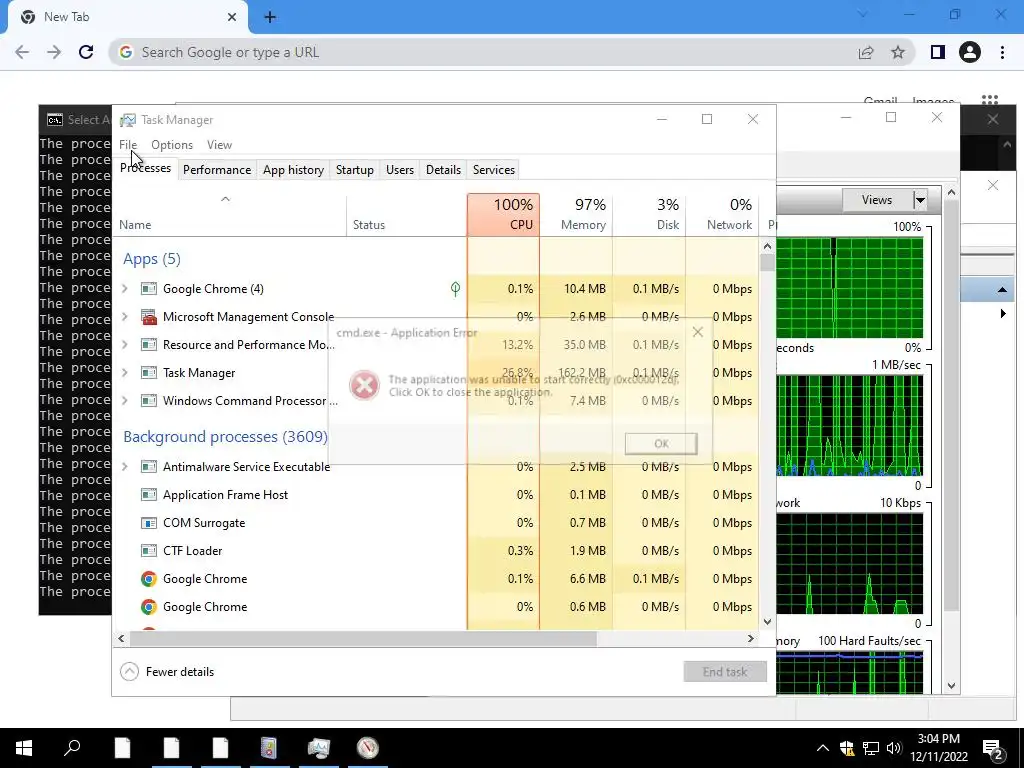Select the Processes tab
Screen dimensions: 1024x768
coord(145,168)
